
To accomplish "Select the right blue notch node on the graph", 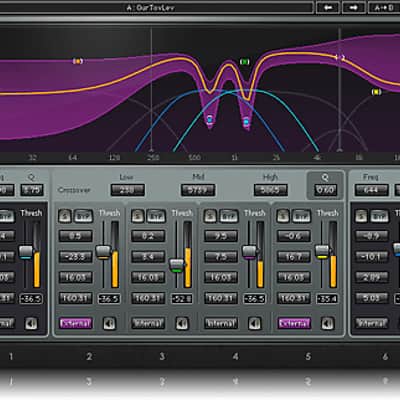I will point(246,122).
